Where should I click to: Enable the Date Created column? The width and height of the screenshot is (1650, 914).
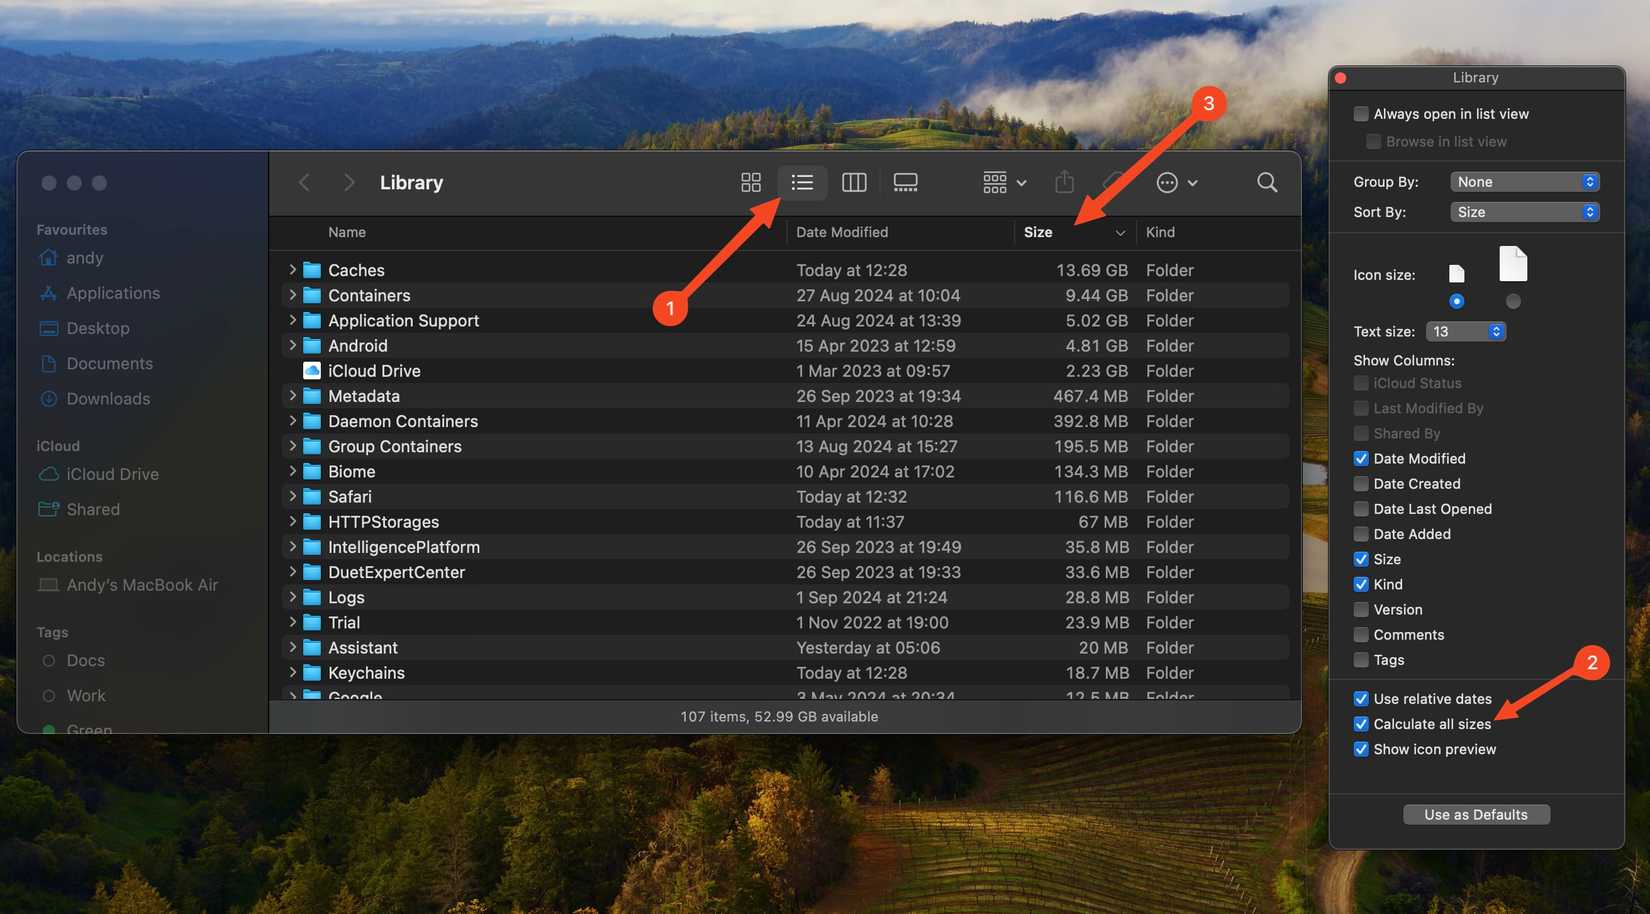click(1361, 484)
